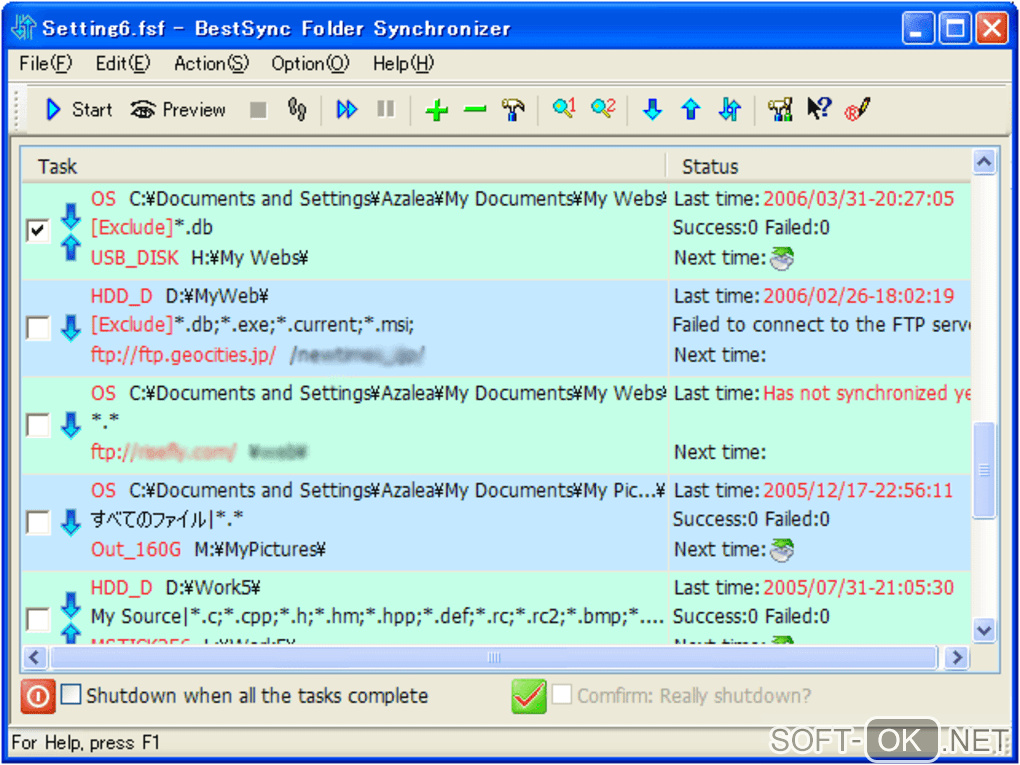Select the ftp://ftp.geocities.jp/ destination text
Viewport: 1020px width, 765px height.
pyautogui.click(x=183, y=356)
